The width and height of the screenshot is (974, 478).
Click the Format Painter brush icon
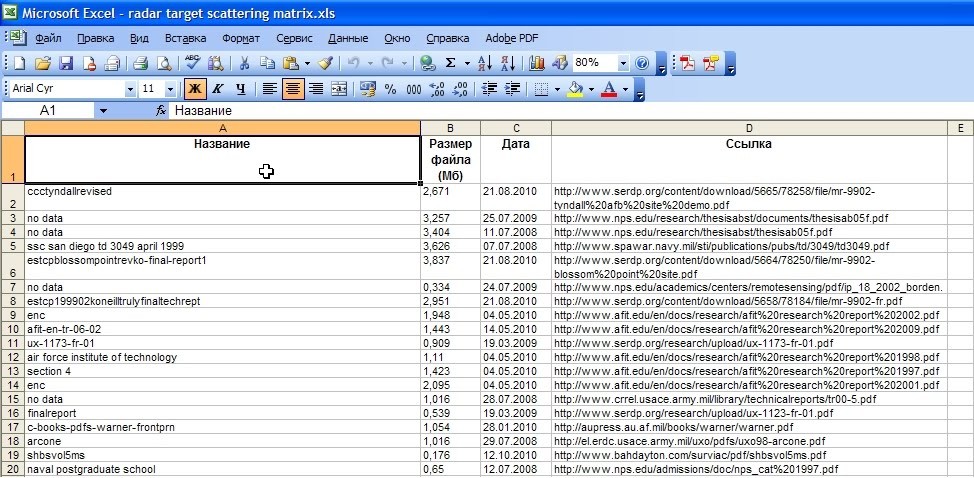tap(325, 63)
